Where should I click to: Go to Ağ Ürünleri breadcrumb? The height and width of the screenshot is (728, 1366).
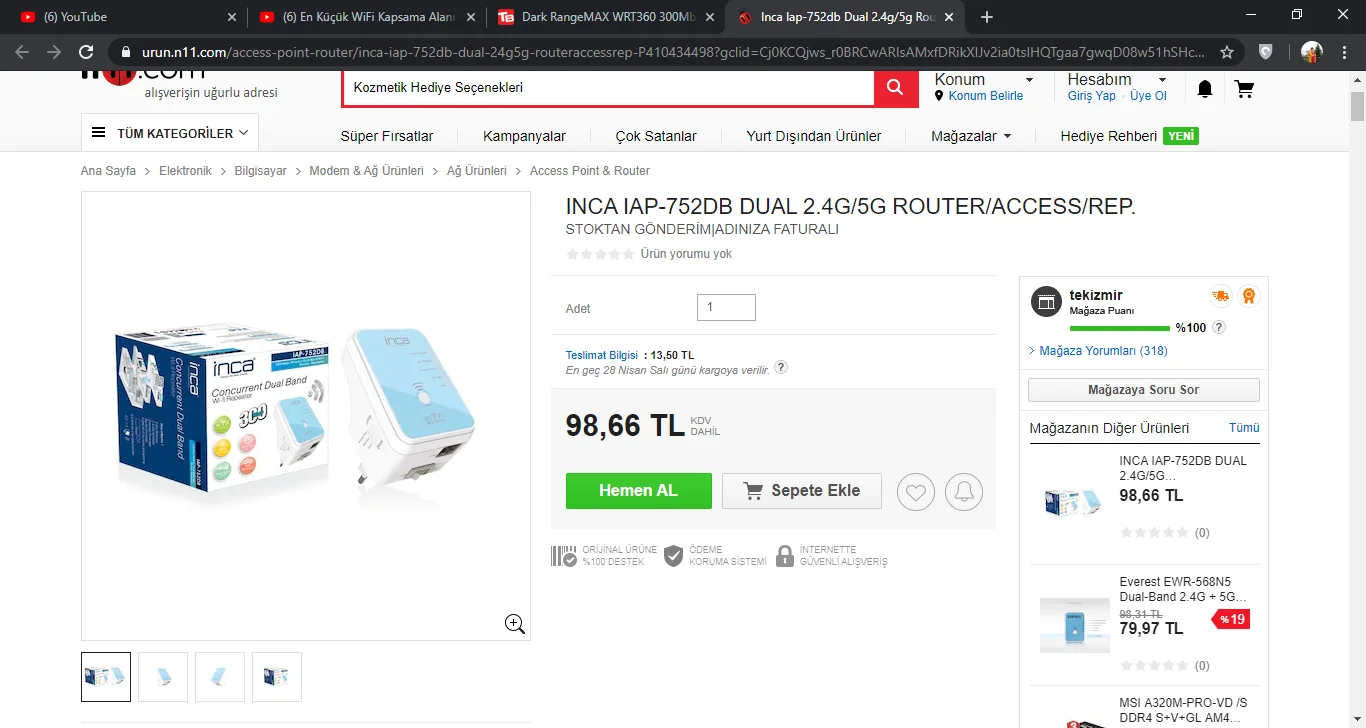point(477,171)
